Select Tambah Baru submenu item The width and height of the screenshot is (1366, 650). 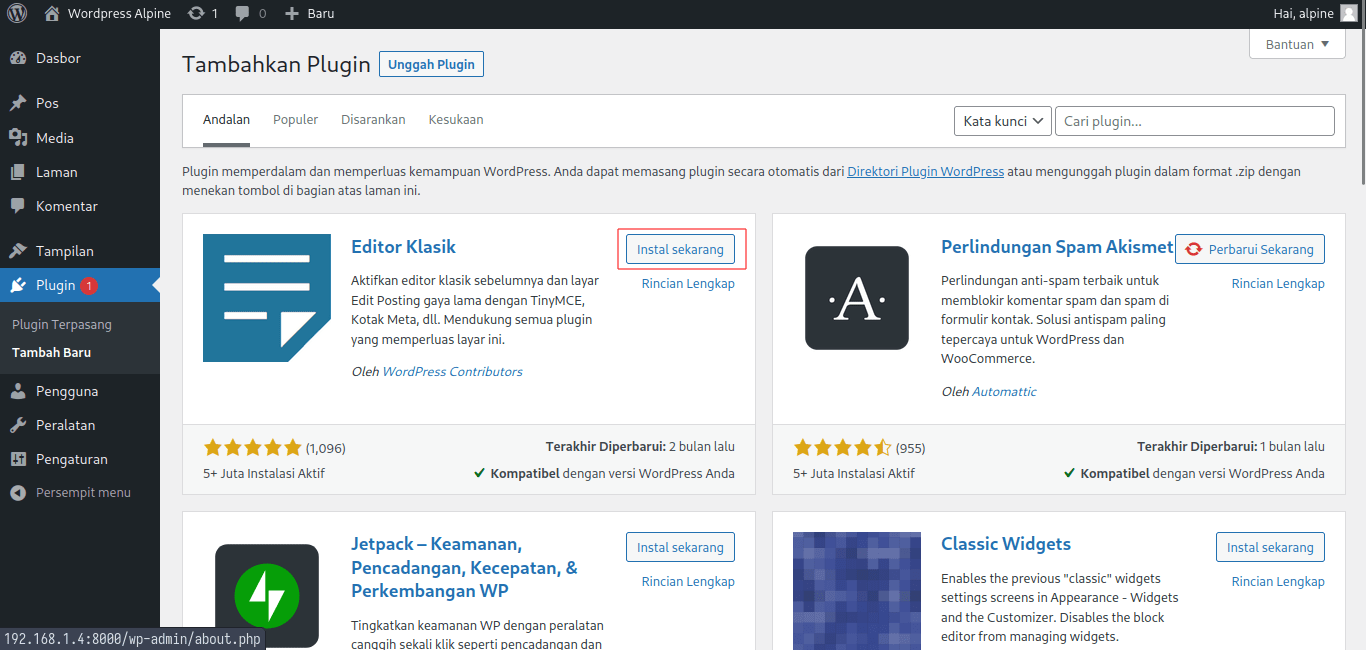(x=51, y=352)
